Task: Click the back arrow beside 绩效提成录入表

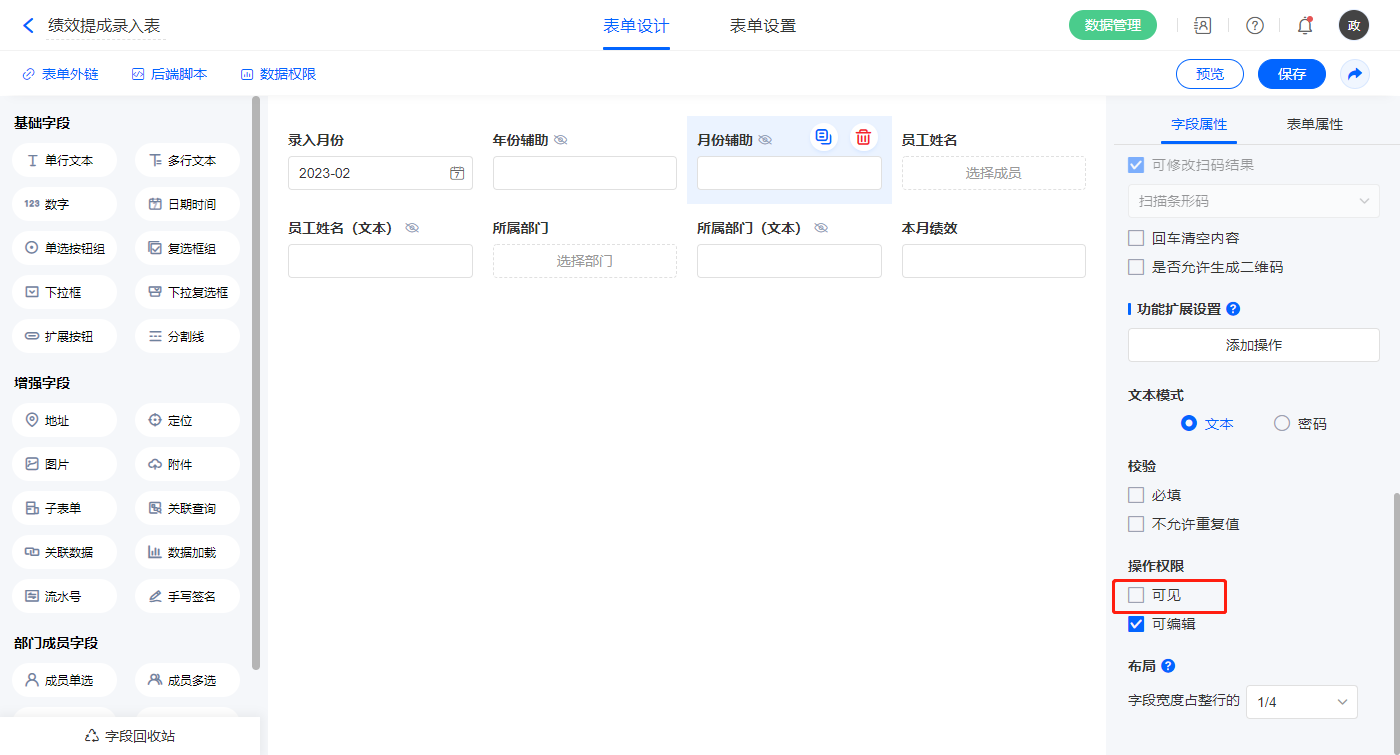Action: 28,26
